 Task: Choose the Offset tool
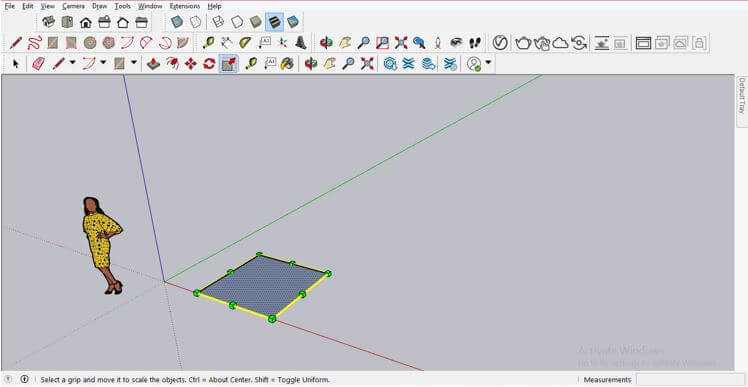pyautogui.click(x=172, y=63)
